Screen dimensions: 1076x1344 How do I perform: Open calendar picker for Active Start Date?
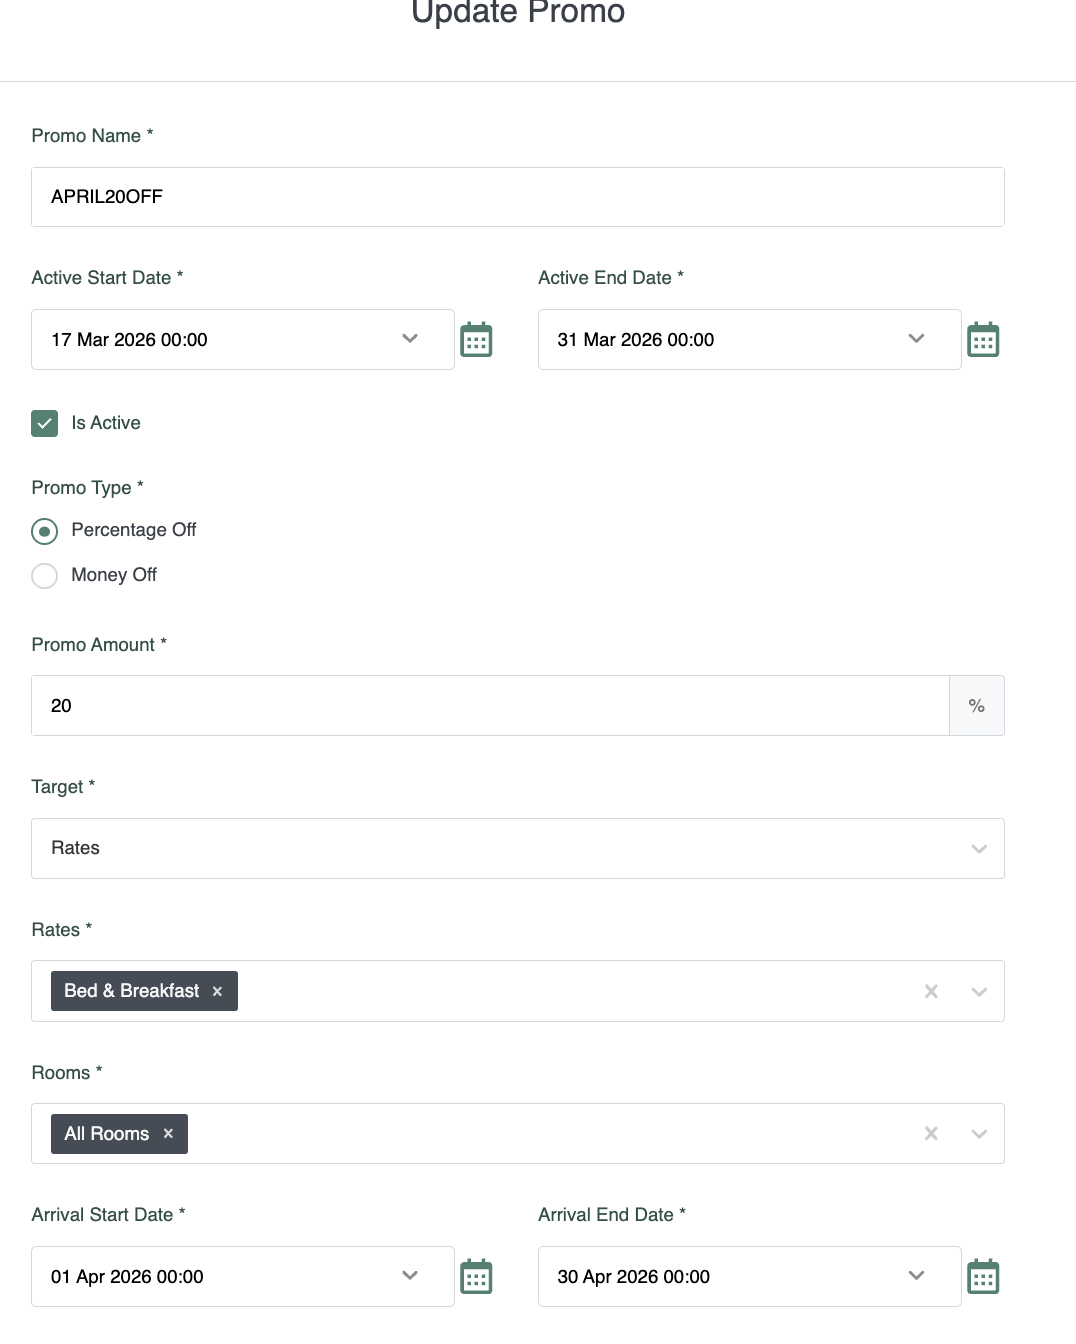(x=476, y=340)
